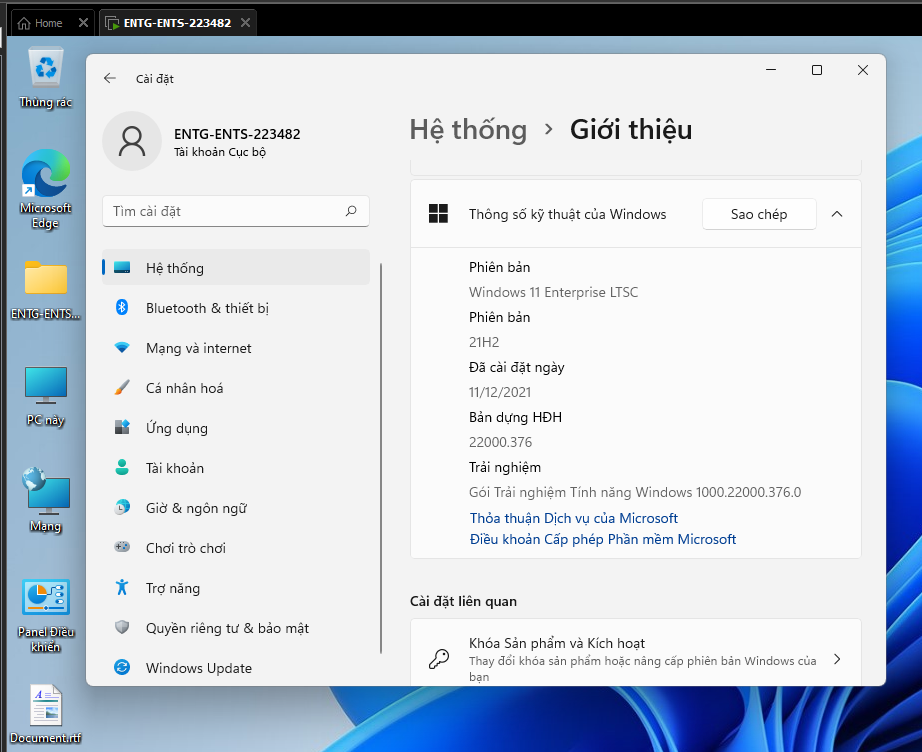Click OS build value 22000.376

point(500,442)
